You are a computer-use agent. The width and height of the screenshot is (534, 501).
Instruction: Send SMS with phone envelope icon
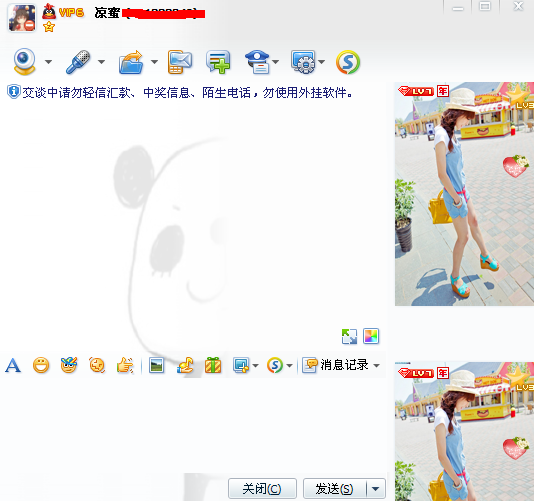click(x=180, y=62)
